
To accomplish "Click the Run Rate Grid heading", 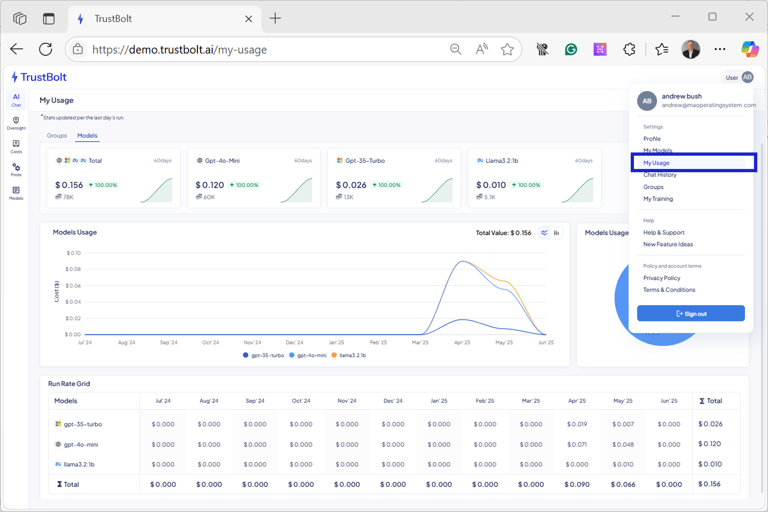I will (69, 384).
